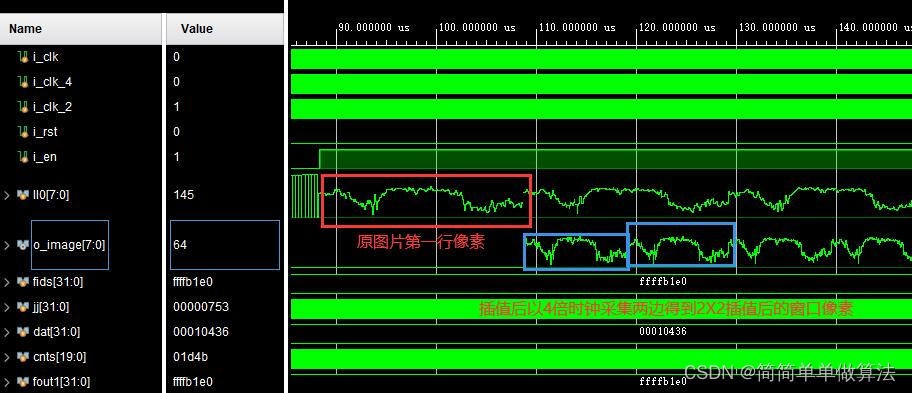Expand the fids[31:0] bus
The height and width of the screenshot is (393, 912).
coord(7,282)
